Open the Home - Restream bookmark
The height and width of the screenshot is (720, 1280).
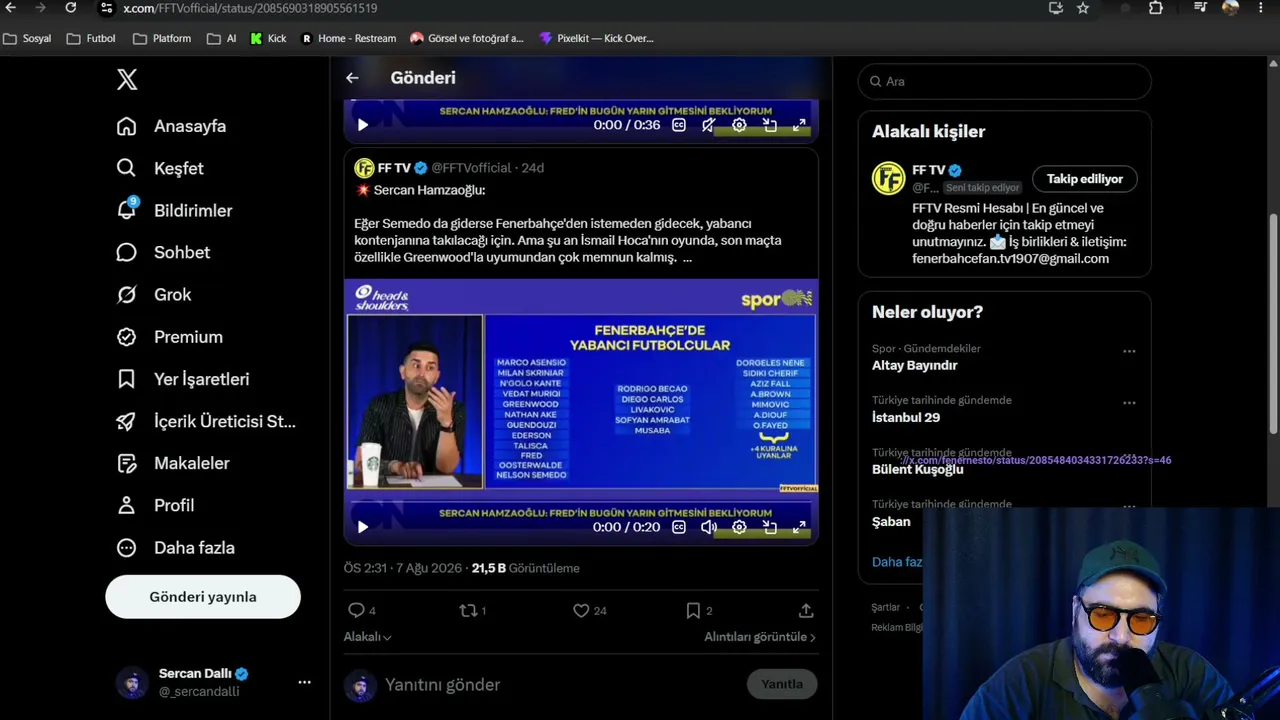point(349,38)
